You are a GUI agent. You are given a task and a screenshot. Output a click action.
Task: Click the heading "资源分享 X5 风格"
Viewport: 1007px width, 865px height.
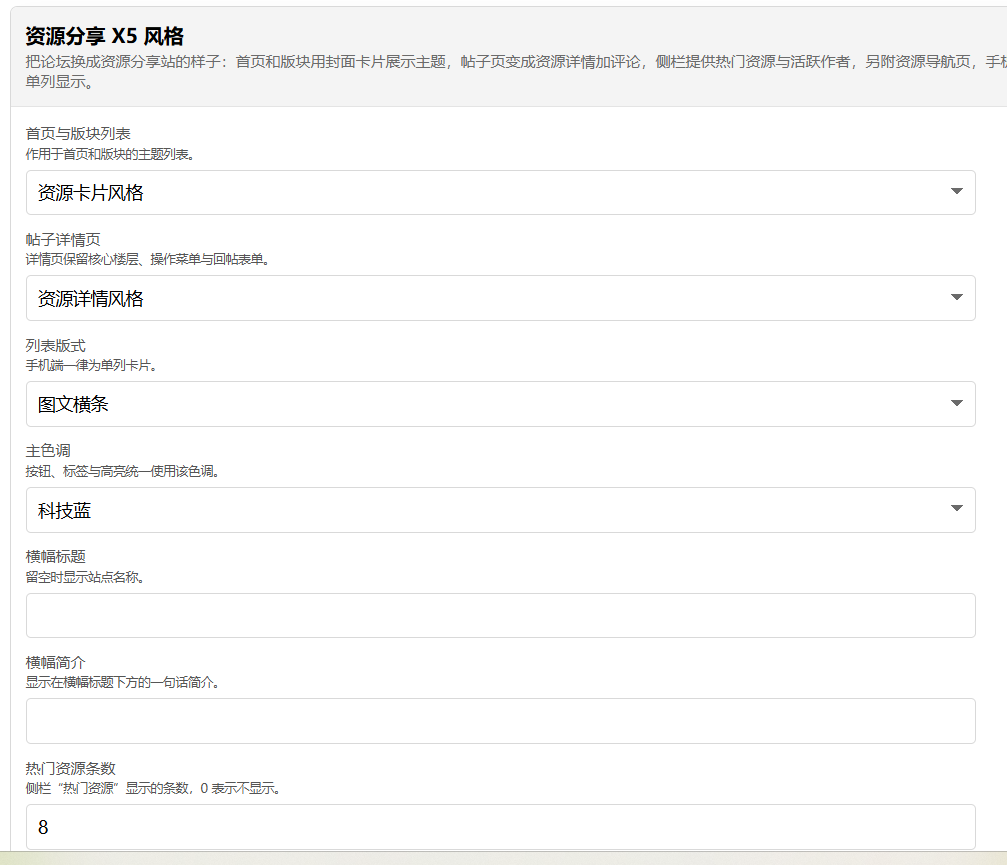pyautogui.click(x=105, y=36)
